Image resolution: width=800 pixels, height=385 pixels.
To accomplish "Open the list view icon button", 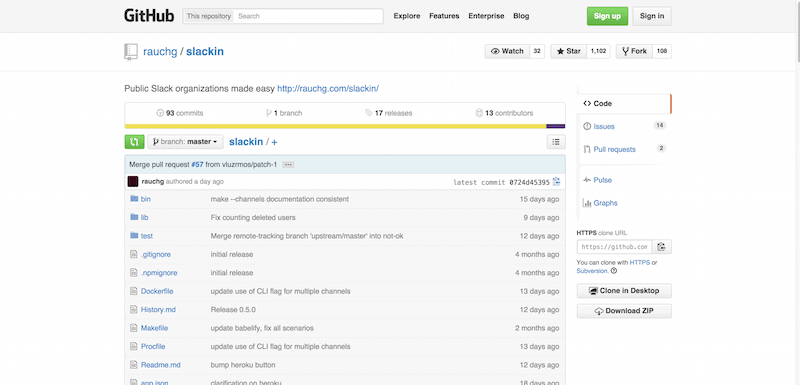I will click(556, 142).
